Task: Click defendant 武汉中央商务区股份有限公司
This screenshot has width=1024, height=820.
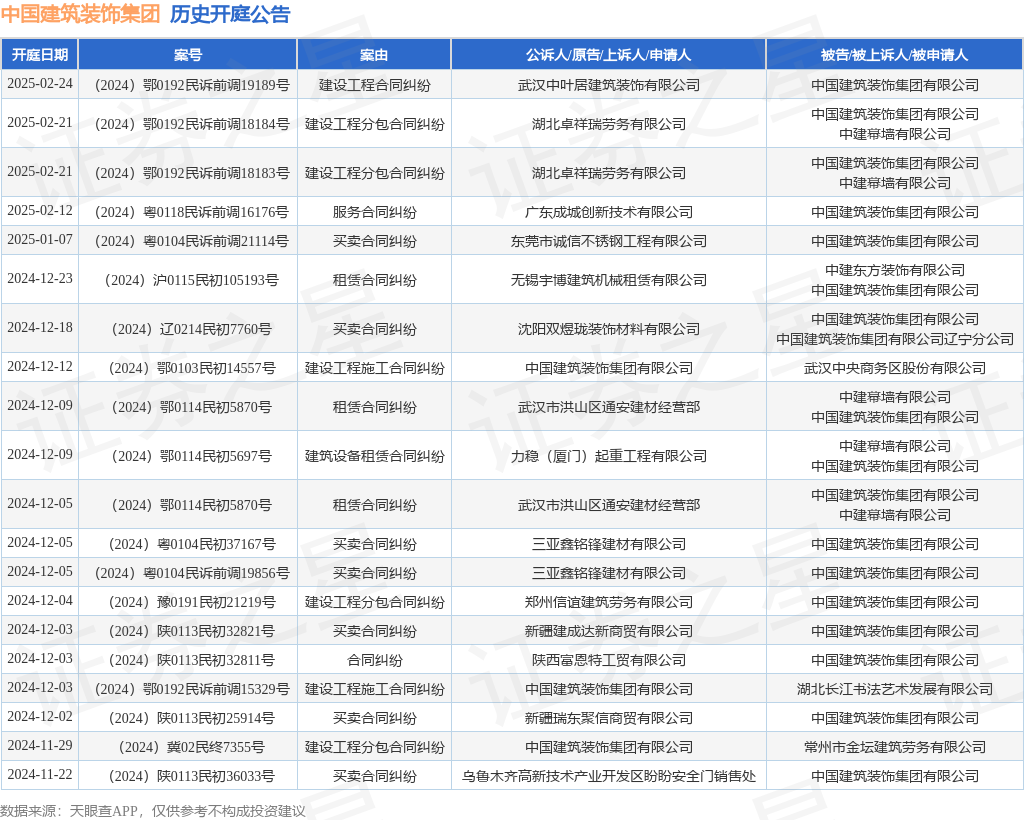Action: coord(895,368)
